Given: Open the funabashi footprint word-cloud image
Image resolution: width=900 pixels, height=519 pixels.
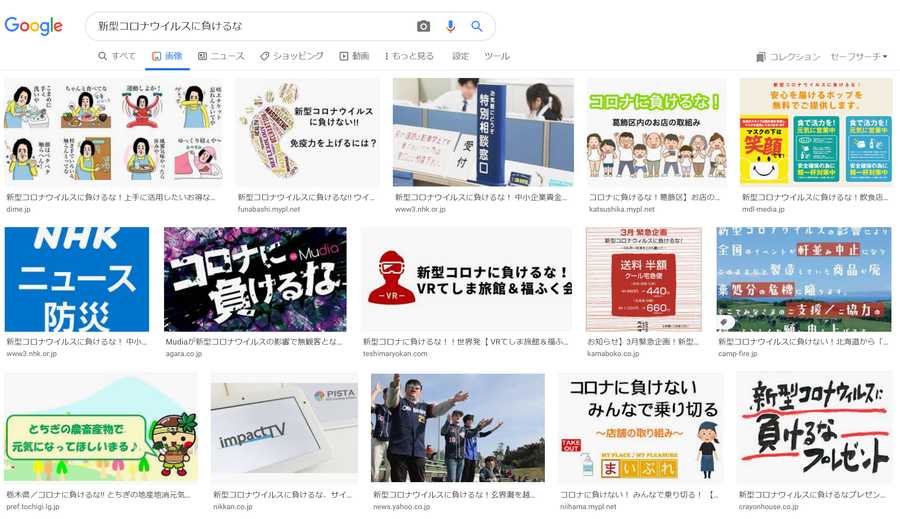Looking at the screenshot, I should 308,133.
